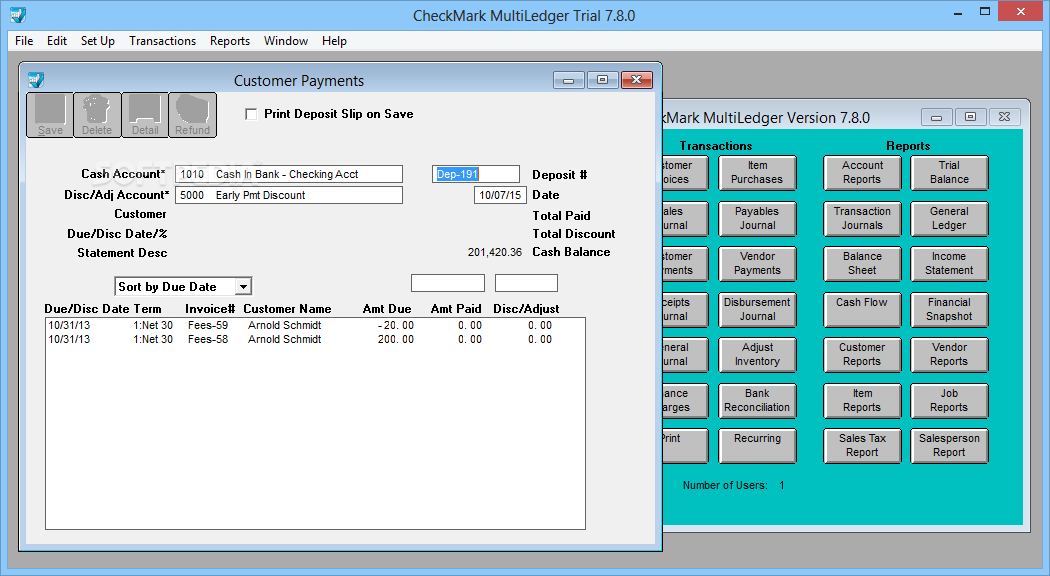Open the Window menu
Viewport: 1050px width, 576px height.
[286, 41]
